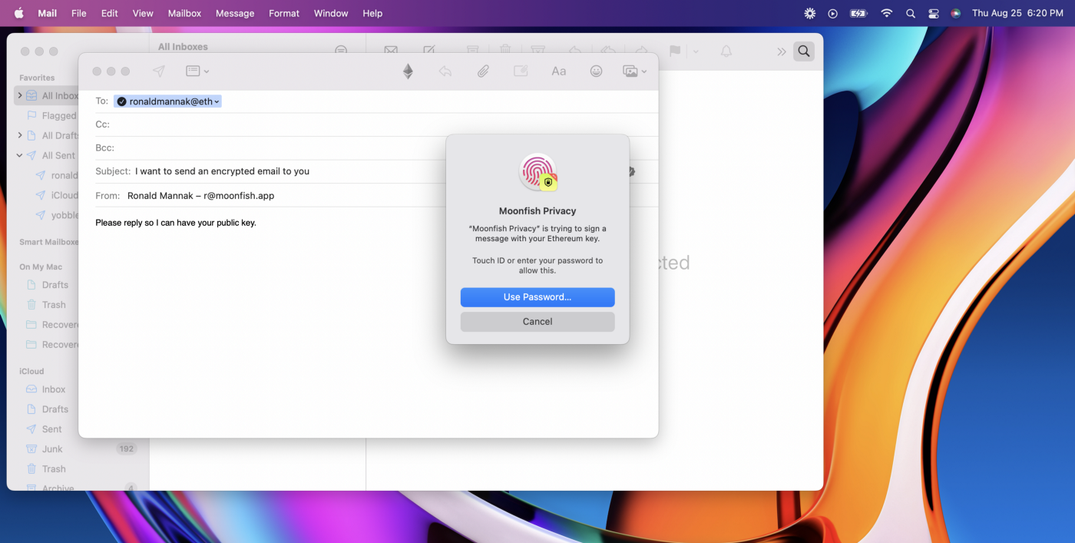1075x543 pixels.
Task: Open the Mailbox menu
Action: (184, 13)
